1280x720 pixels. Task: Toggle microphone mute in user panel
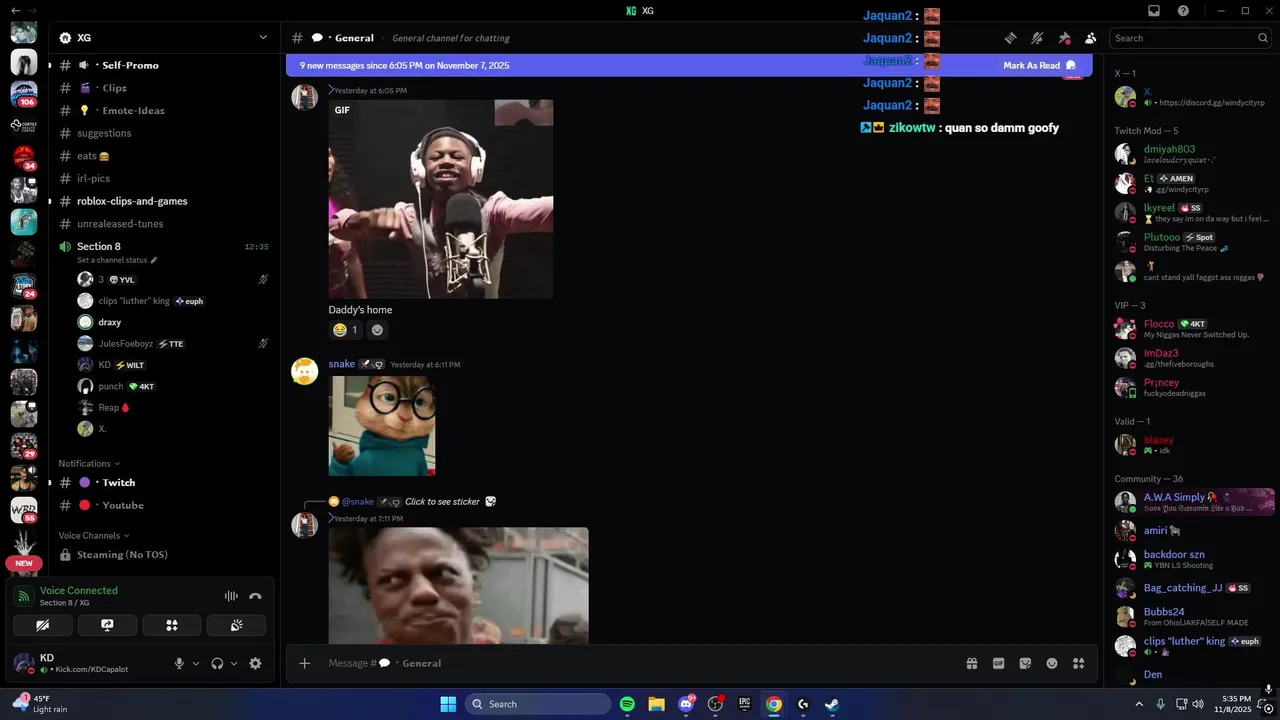(180, 663)
